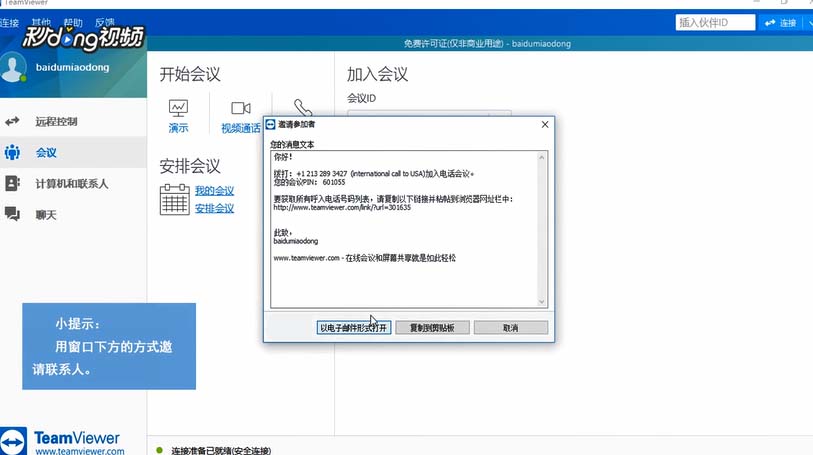813x455 pixels.
Task: Click the message scrollbar down arrow
Action: pos(542,302)
